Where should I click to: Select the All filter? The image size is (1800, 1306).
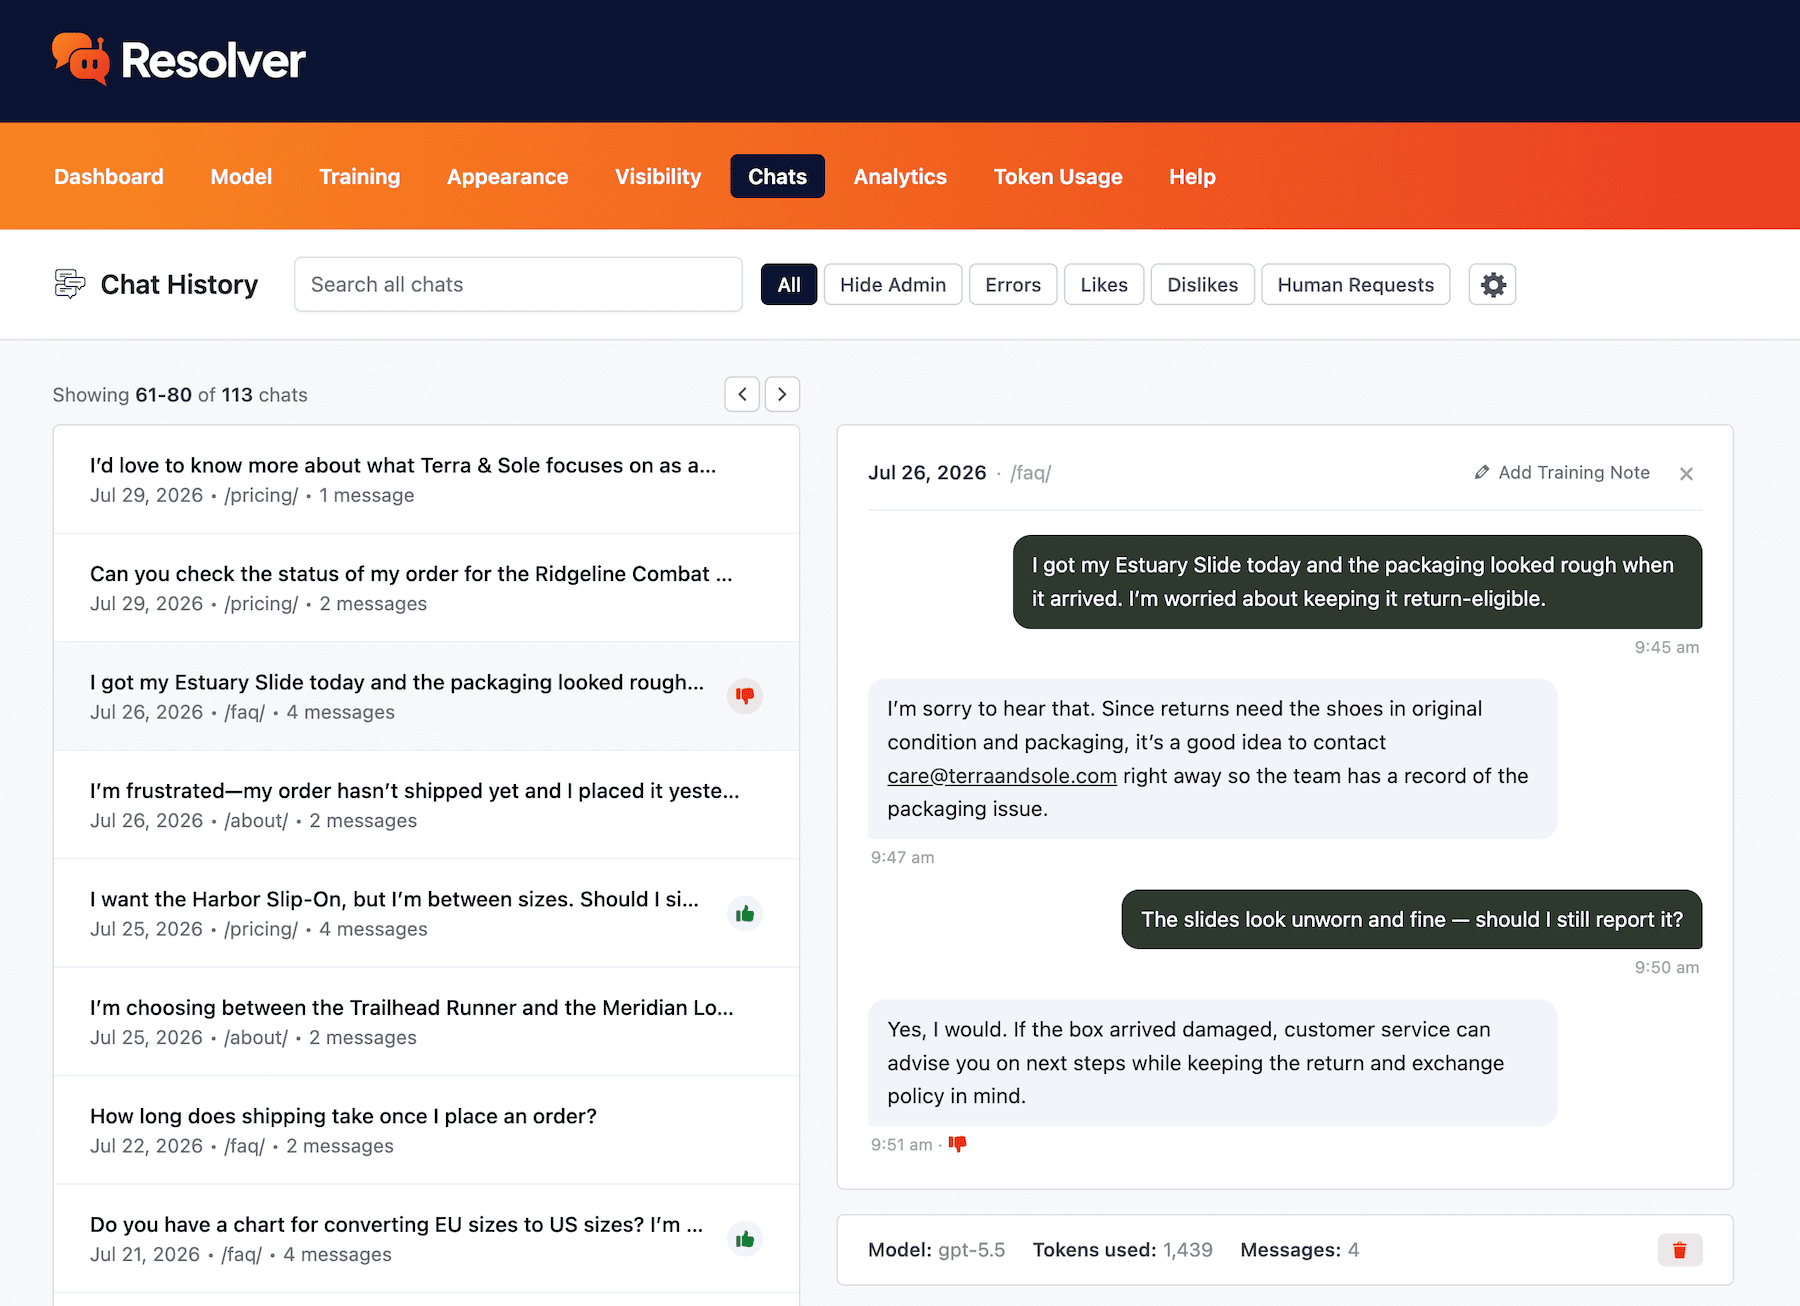coord(789,285)
